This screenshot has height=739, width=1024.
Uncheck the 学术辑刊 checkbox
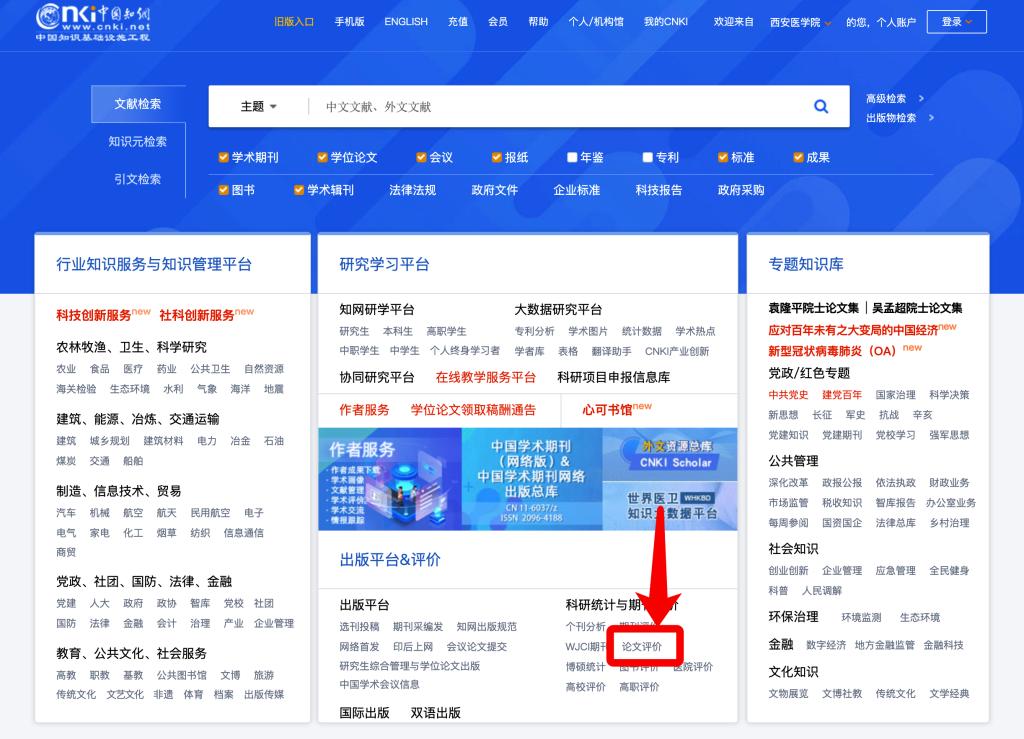(298, 190)
